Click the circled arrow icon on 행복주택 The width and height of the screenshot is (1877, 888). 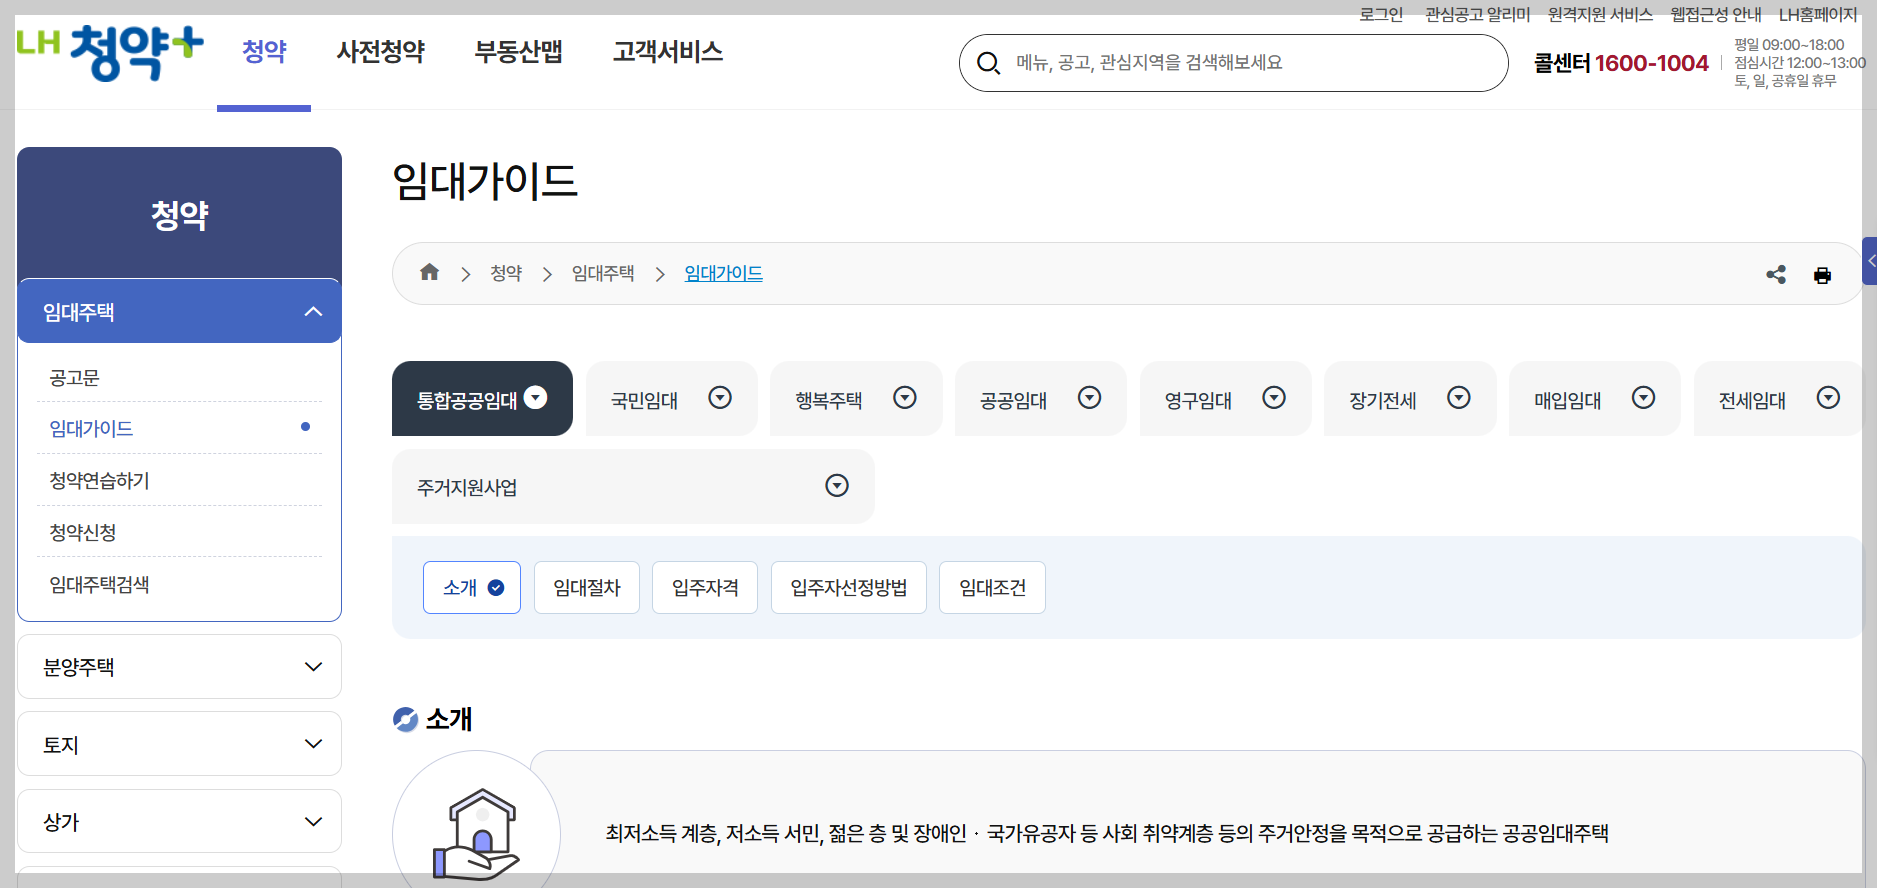click(905, 398)
